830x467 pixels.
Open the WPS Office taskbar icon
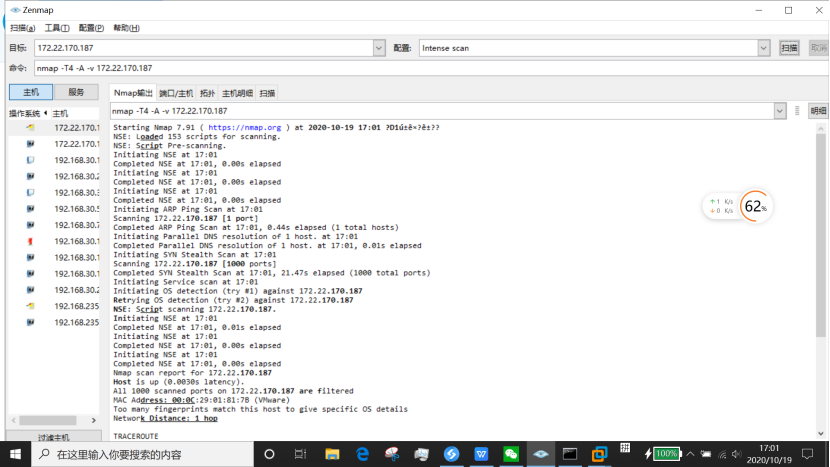point(481,454)
